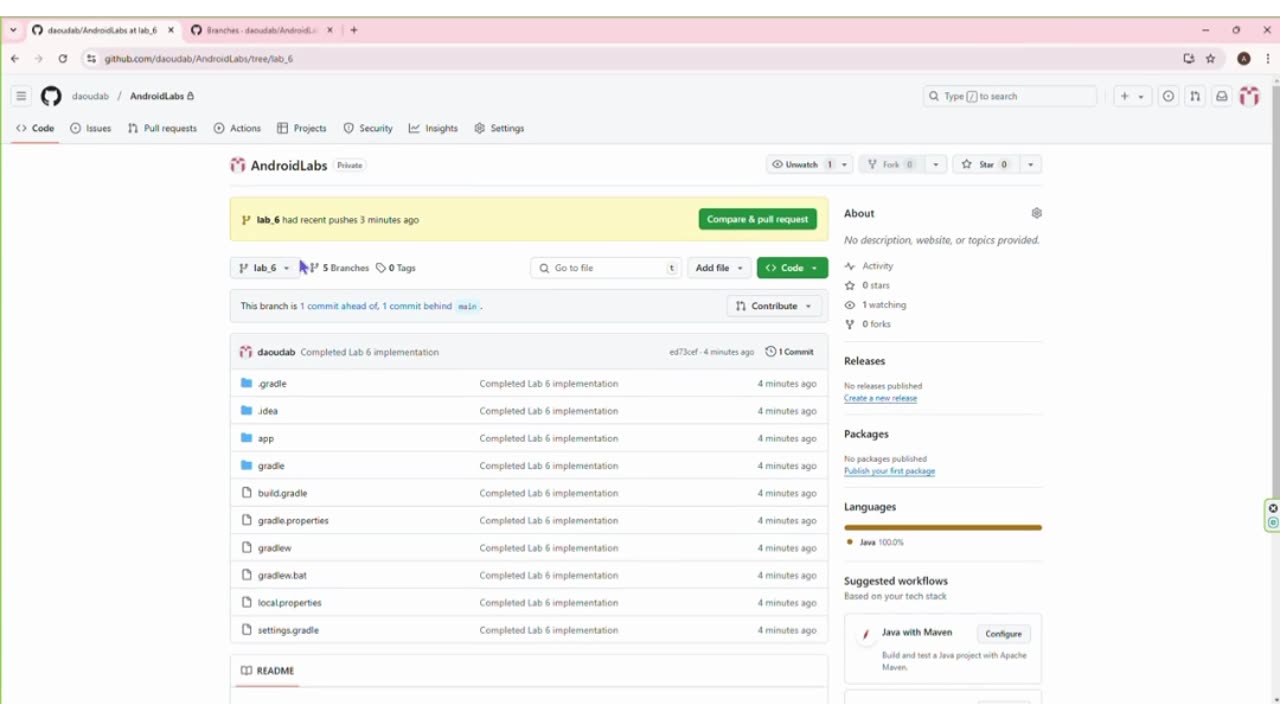Open the build.gradle file

click(x=282, y=493)
